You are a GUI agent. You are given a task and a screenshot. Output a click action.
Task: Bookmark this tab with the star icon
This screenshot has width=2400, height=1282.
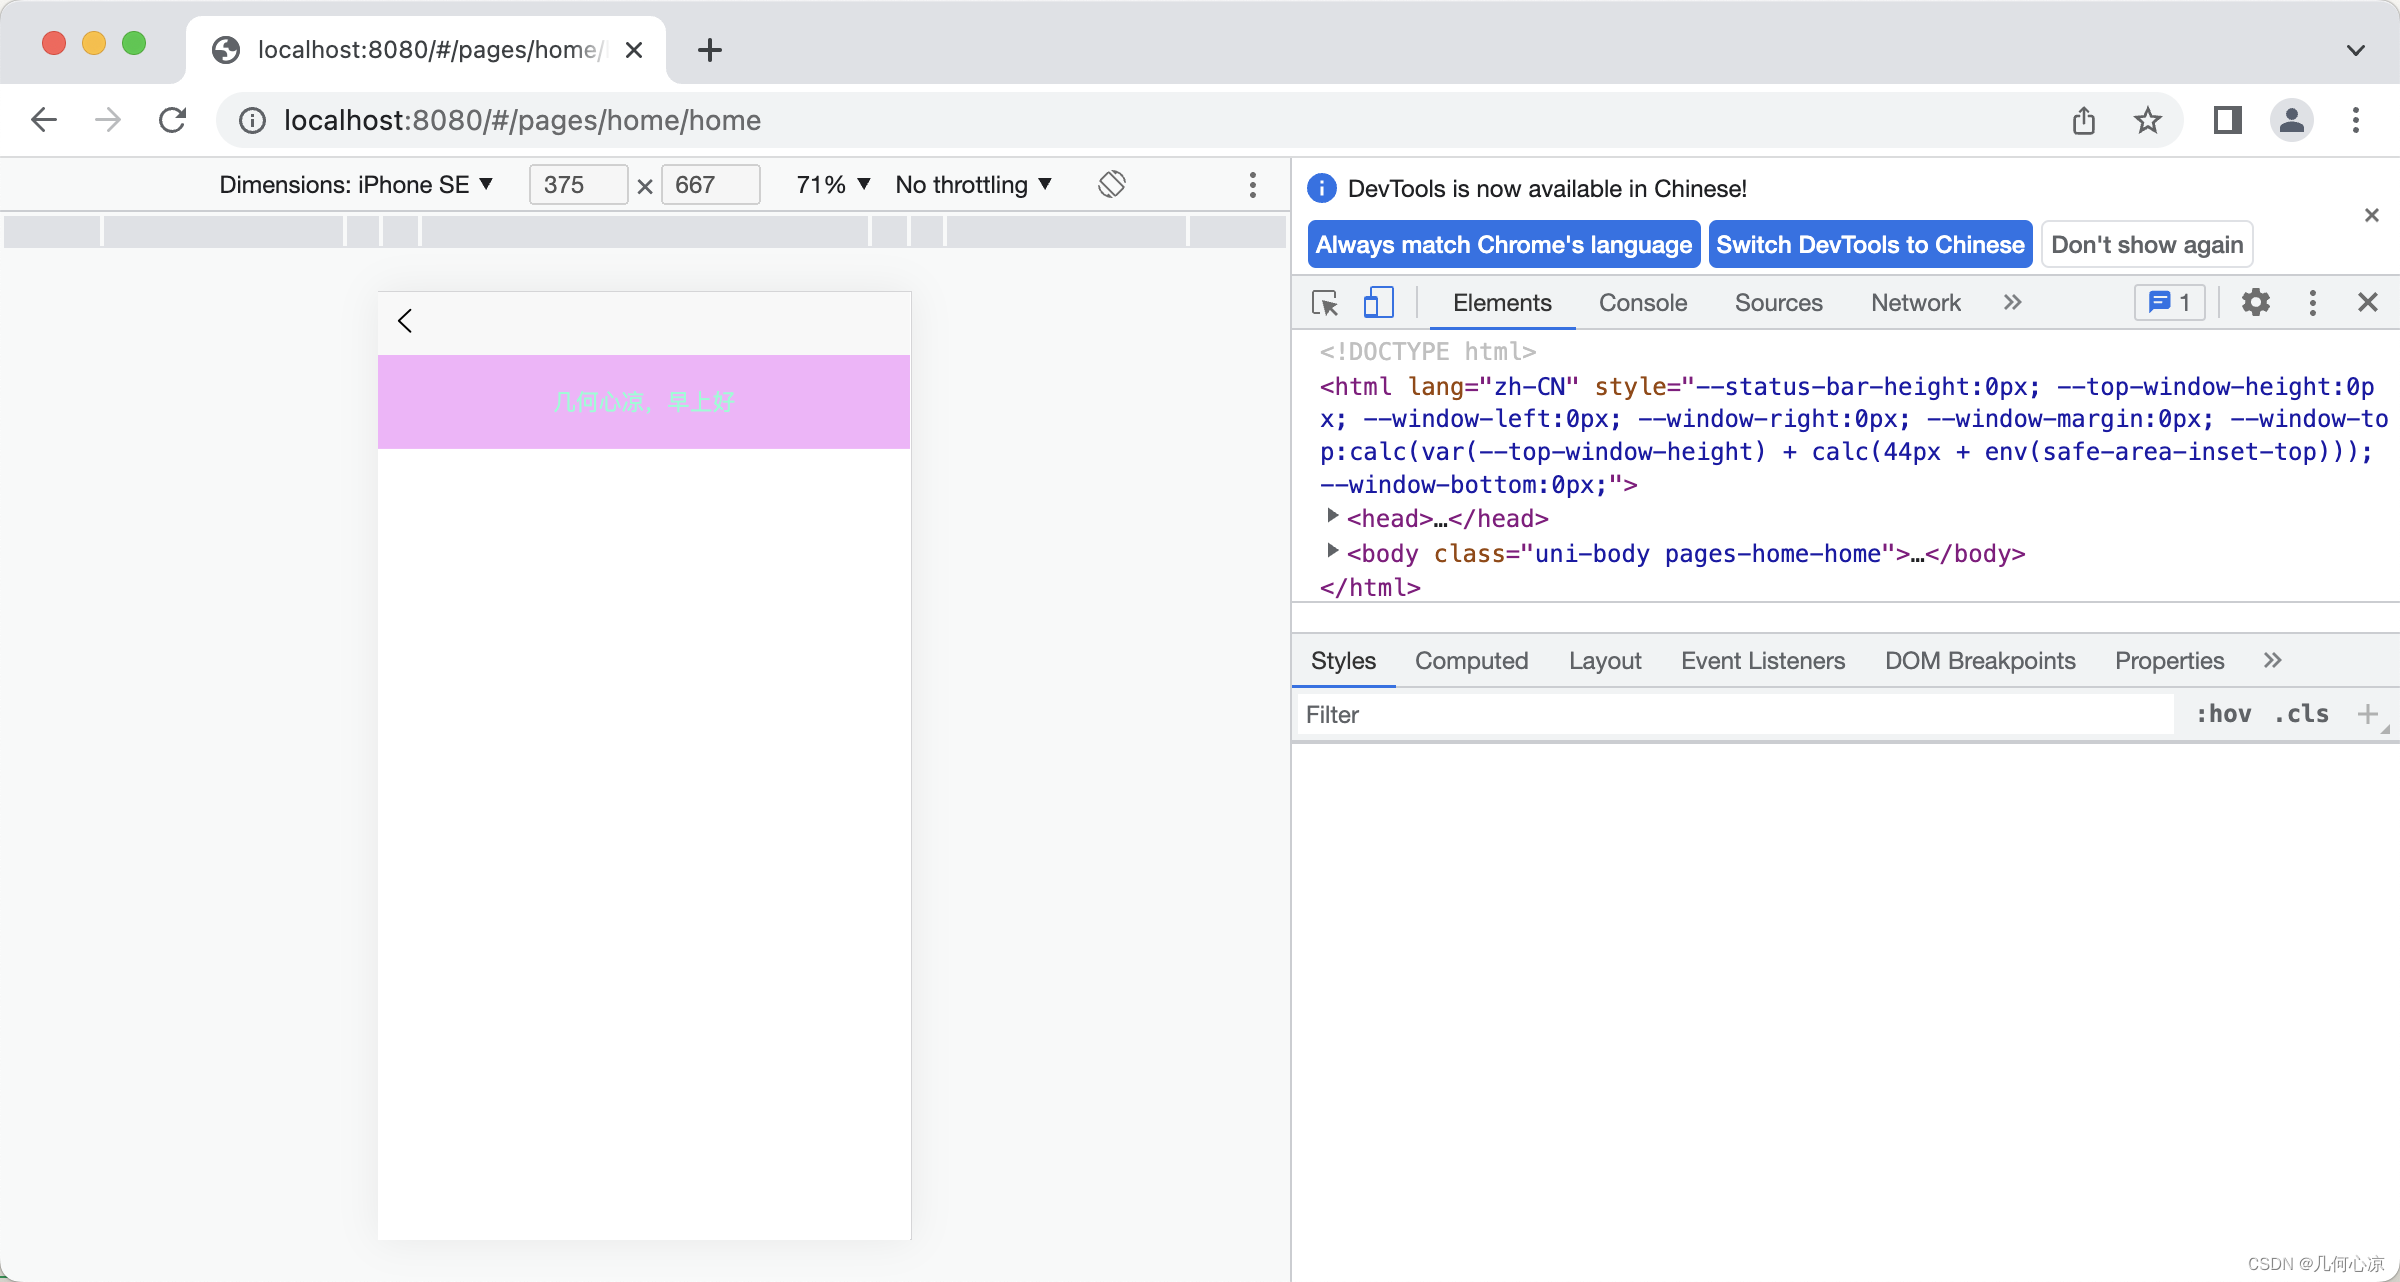pyautogui.click(x=2147, y=121)
